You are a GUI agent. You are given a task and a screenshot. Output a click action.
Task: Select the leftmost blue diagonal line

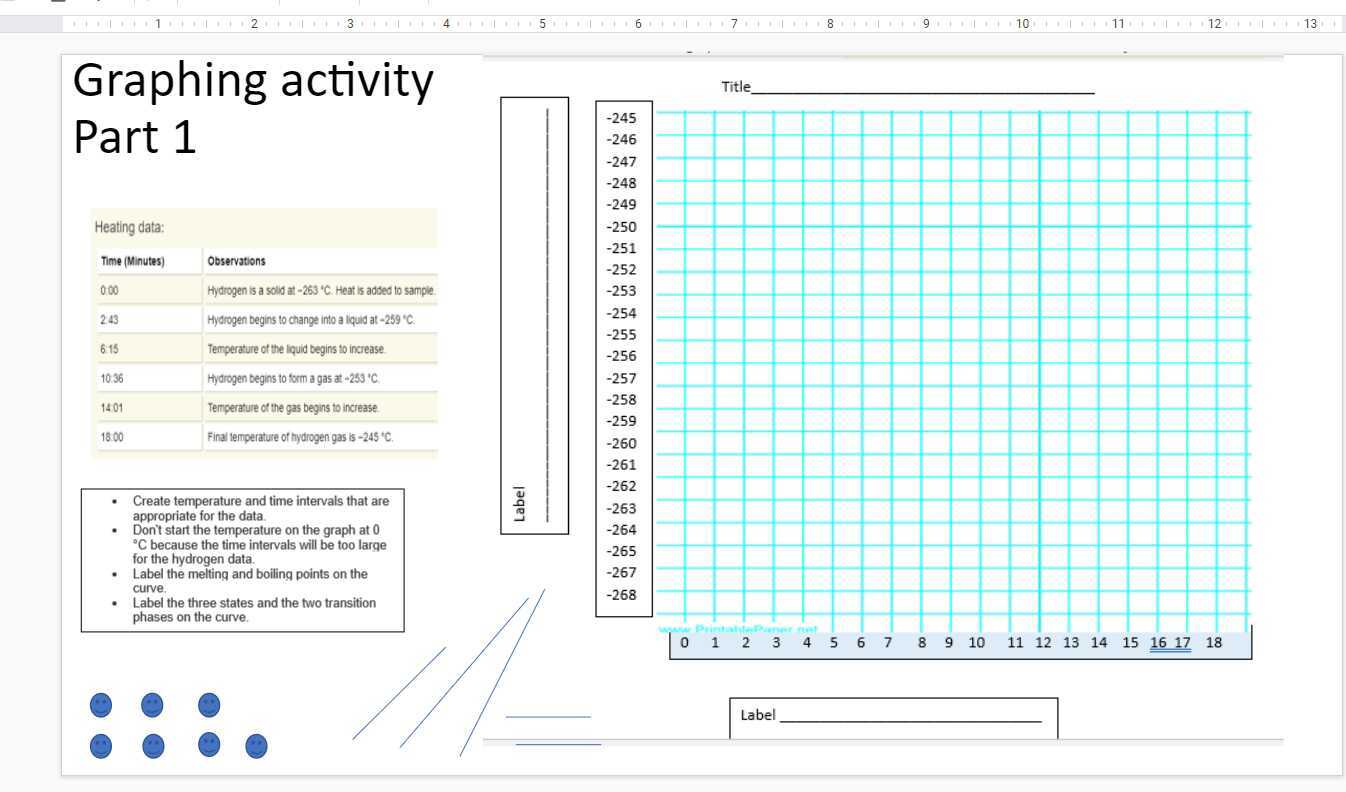pyautogui.click(x=399, y=693)
